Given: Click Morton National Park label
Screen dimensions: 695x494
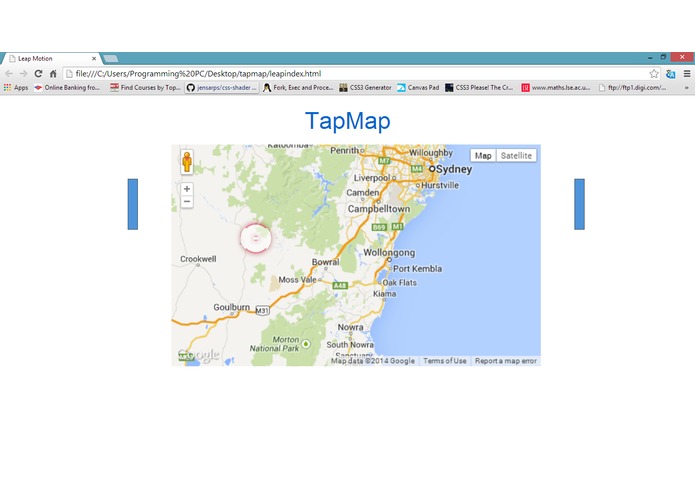Looking at the screenshot, I should pyautogui.click(x=274, y=344).
